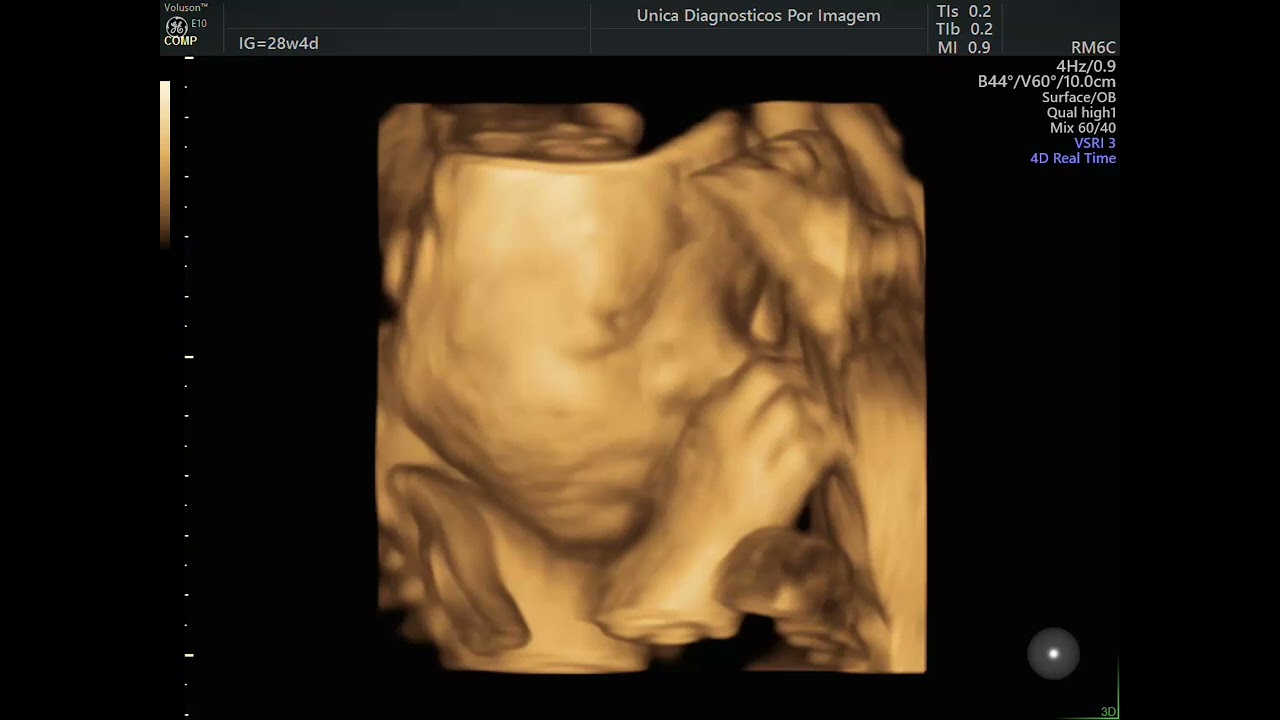1280x720 pixels.
Task: Click the 'TIs 0.2' value
Action: (964, 12)
